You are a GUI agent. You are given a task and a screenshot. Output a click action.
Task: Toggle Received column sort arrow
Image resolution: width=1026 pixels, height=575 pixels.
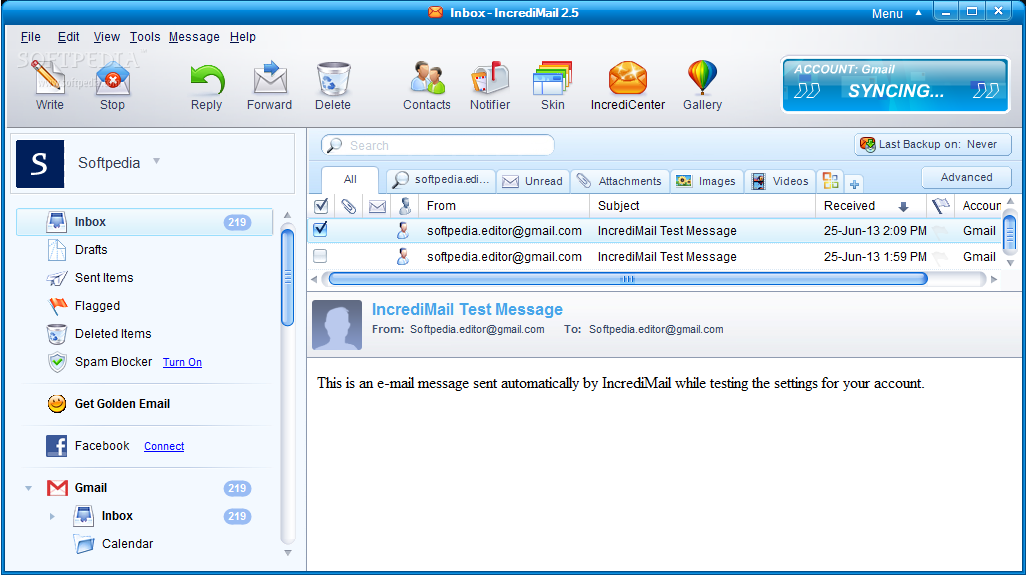click(x=903, y=207)
